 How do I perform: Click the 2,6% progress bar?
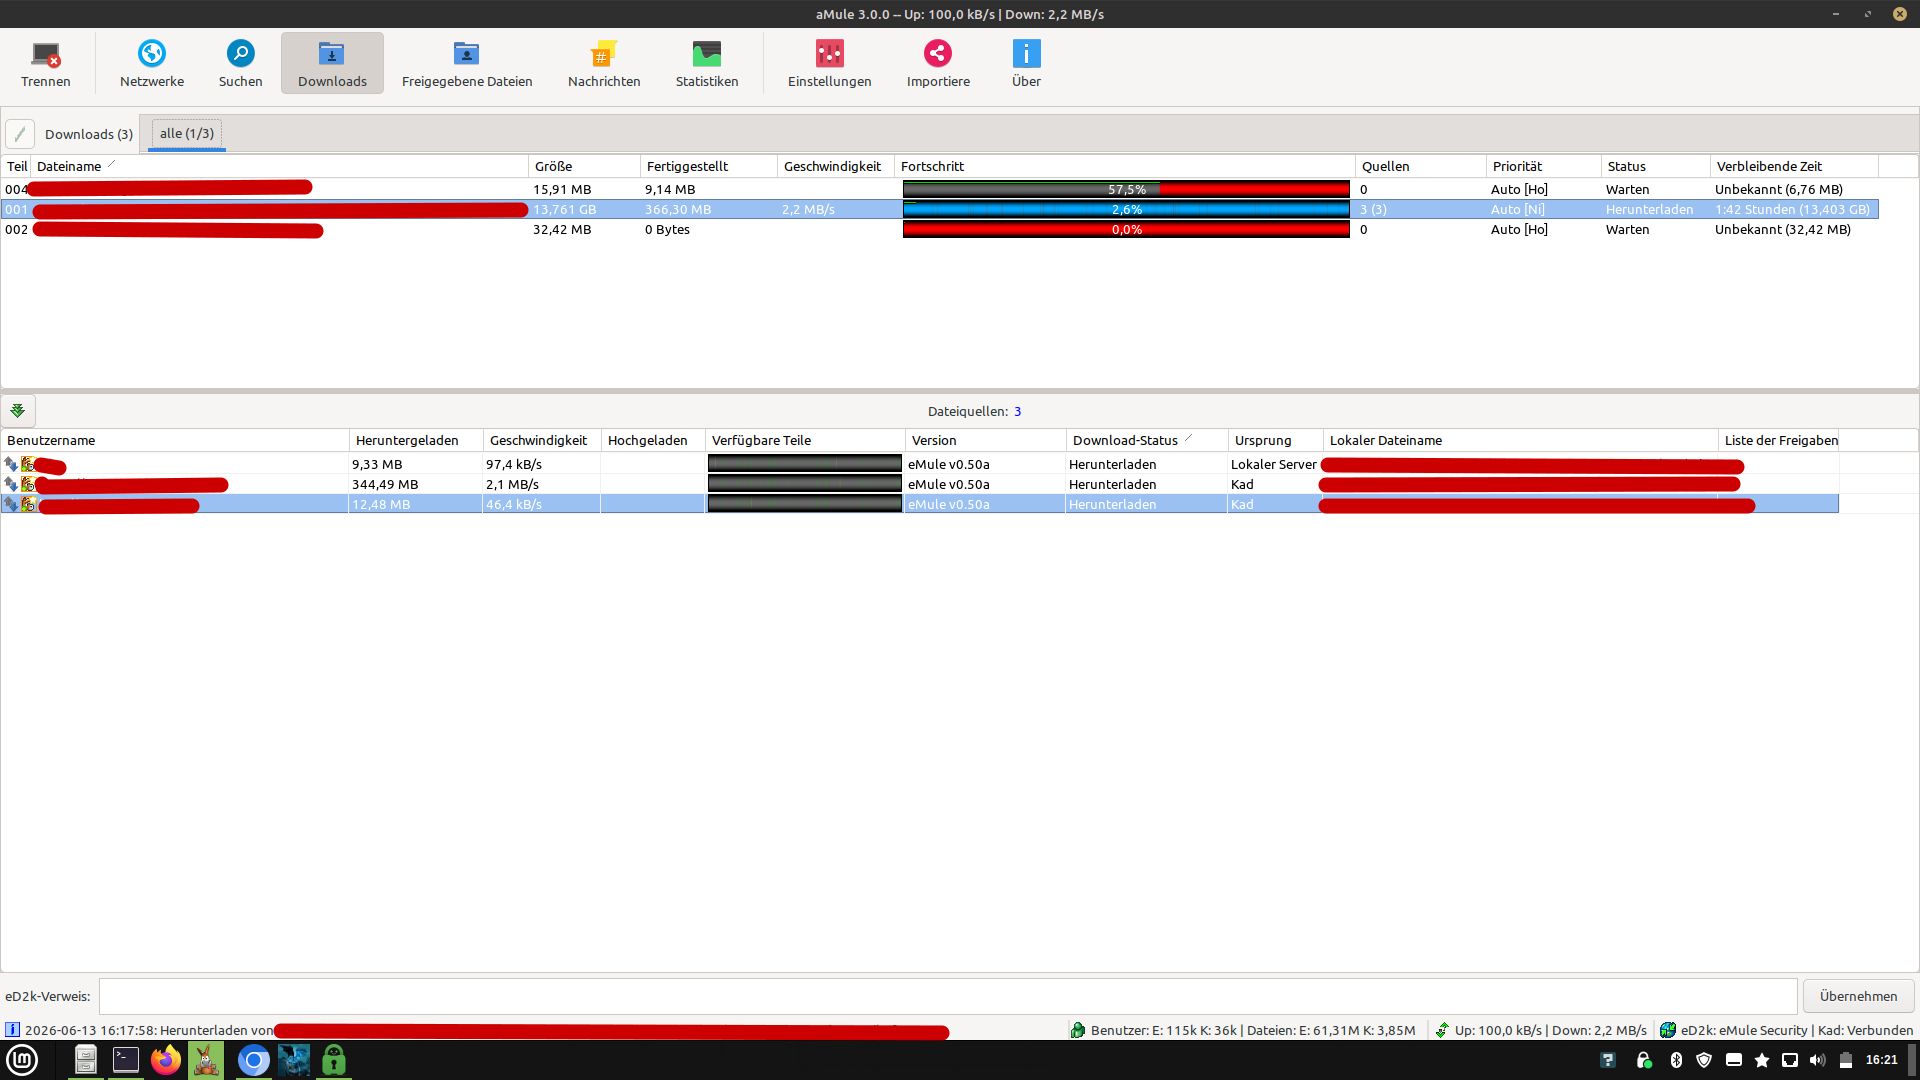click(x=1126, y=209)
